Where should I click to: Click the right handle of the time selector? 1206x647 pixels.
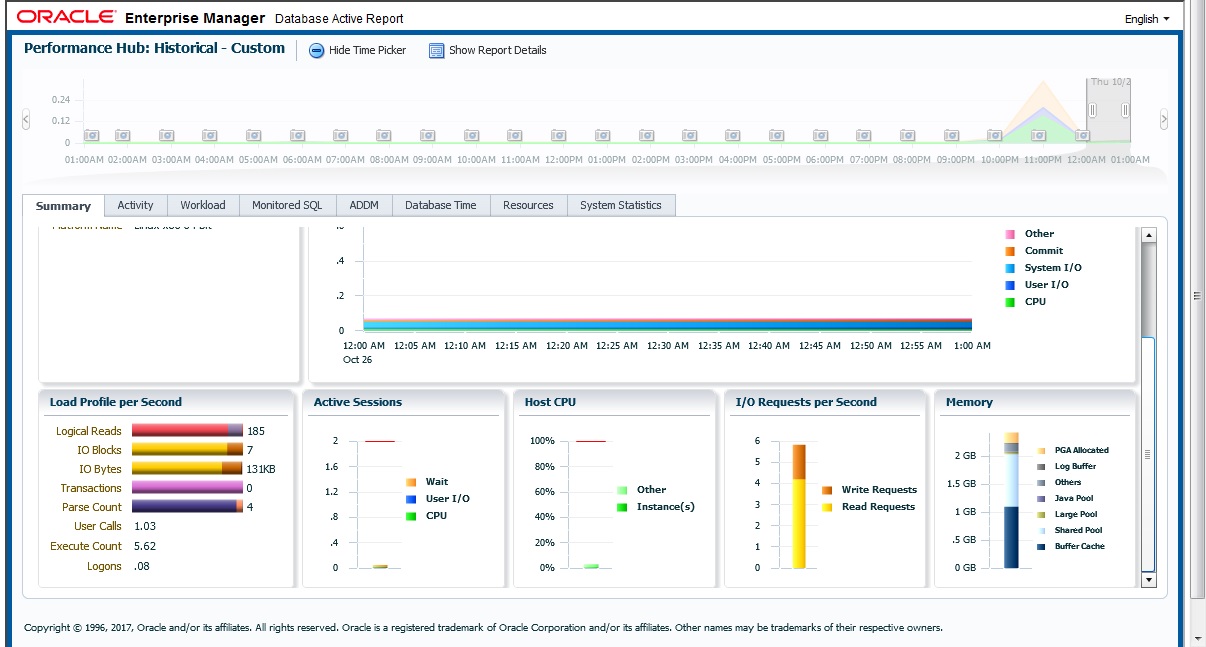(x=1125, y=110)
